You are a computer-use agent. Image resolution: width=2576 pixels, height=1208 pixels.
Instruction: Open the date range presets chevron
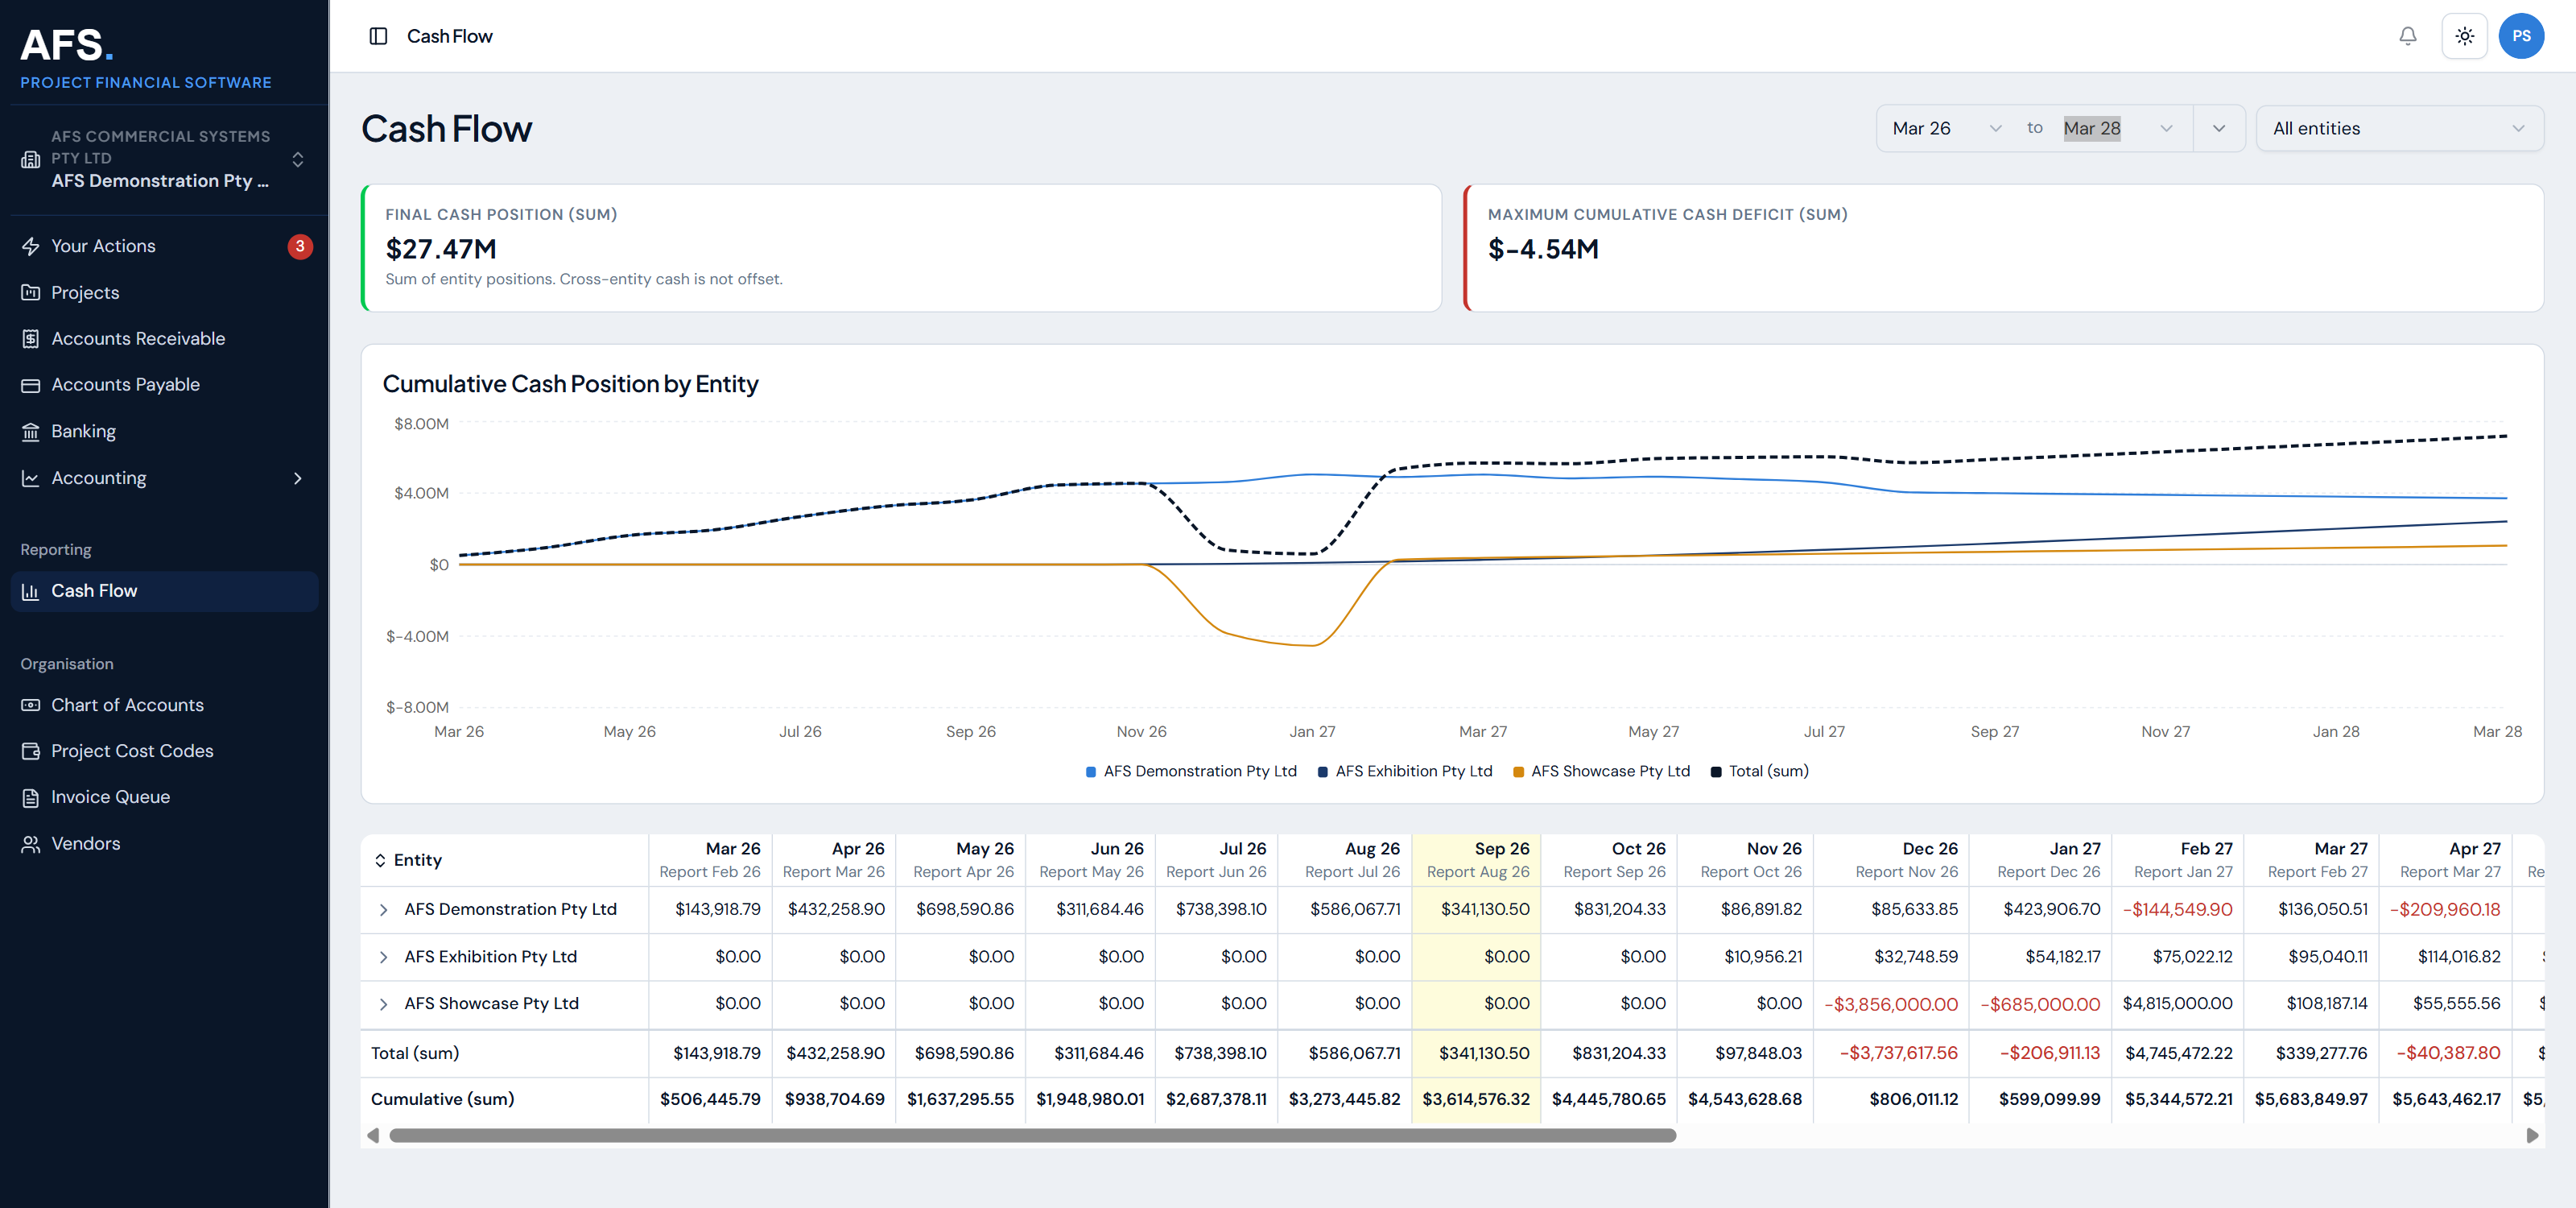point(2219,128)
